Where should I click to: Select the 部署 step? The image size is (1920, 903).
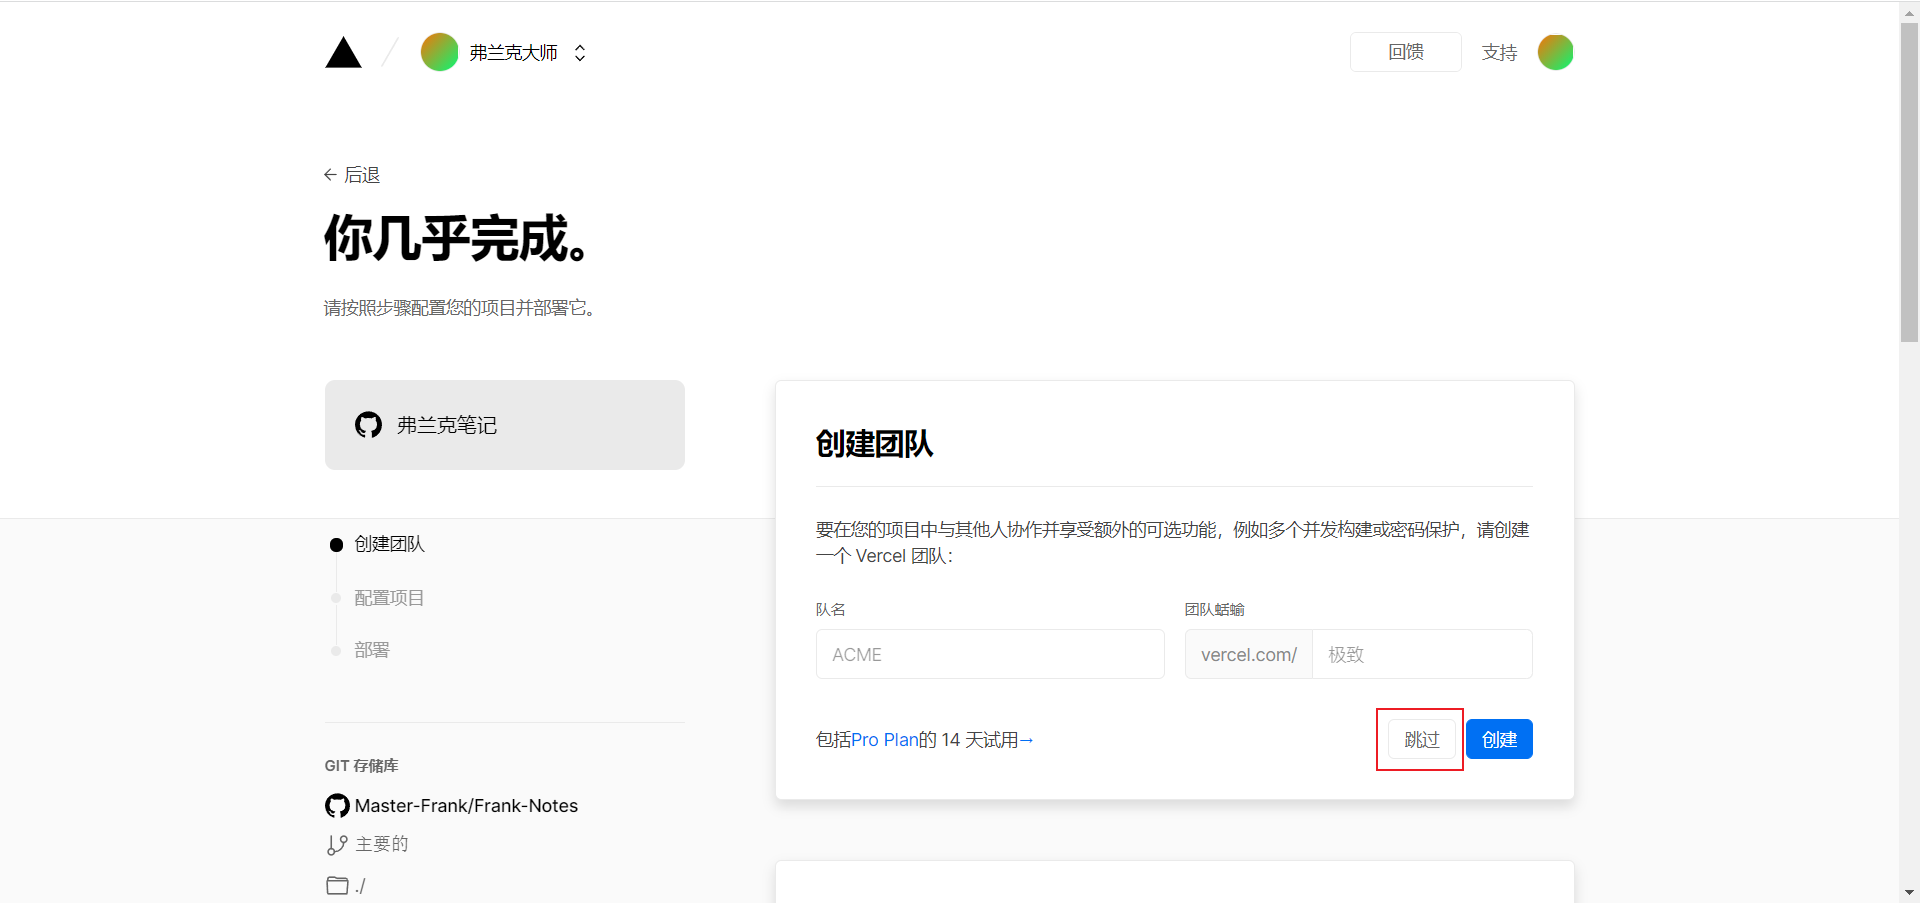[x=371, y=650]
